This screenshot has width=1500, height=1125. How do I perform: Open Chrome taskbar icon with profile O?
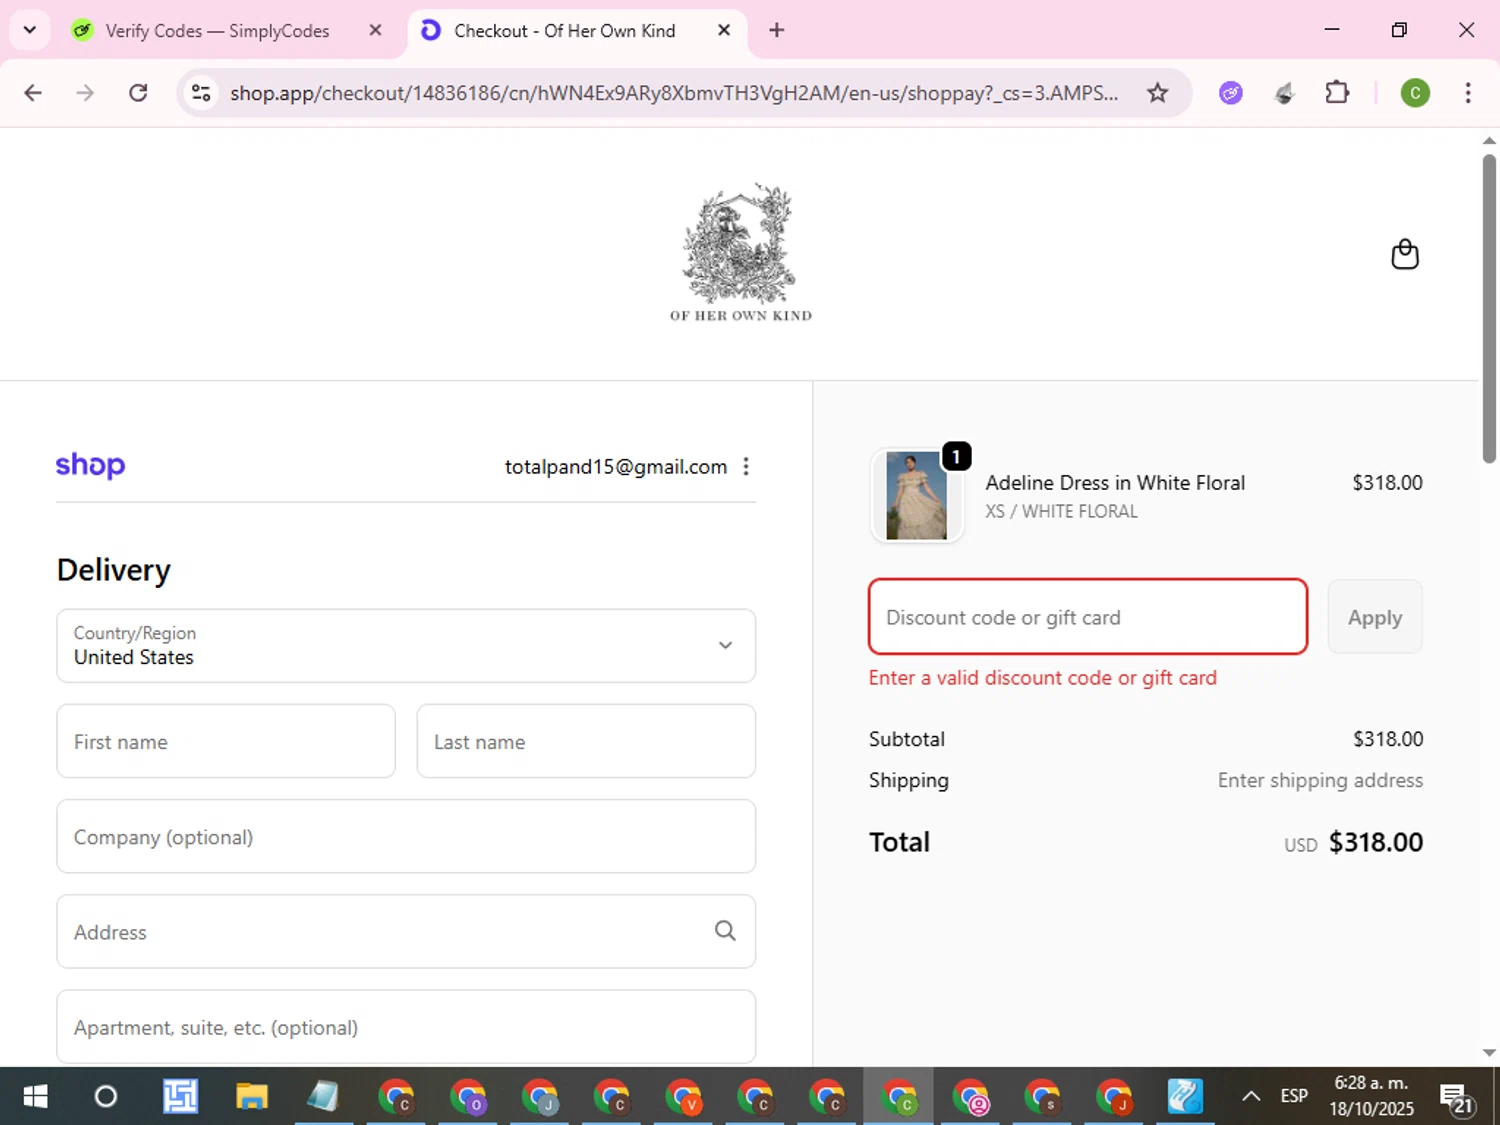pyautogui.click(x=467, y=1097)
